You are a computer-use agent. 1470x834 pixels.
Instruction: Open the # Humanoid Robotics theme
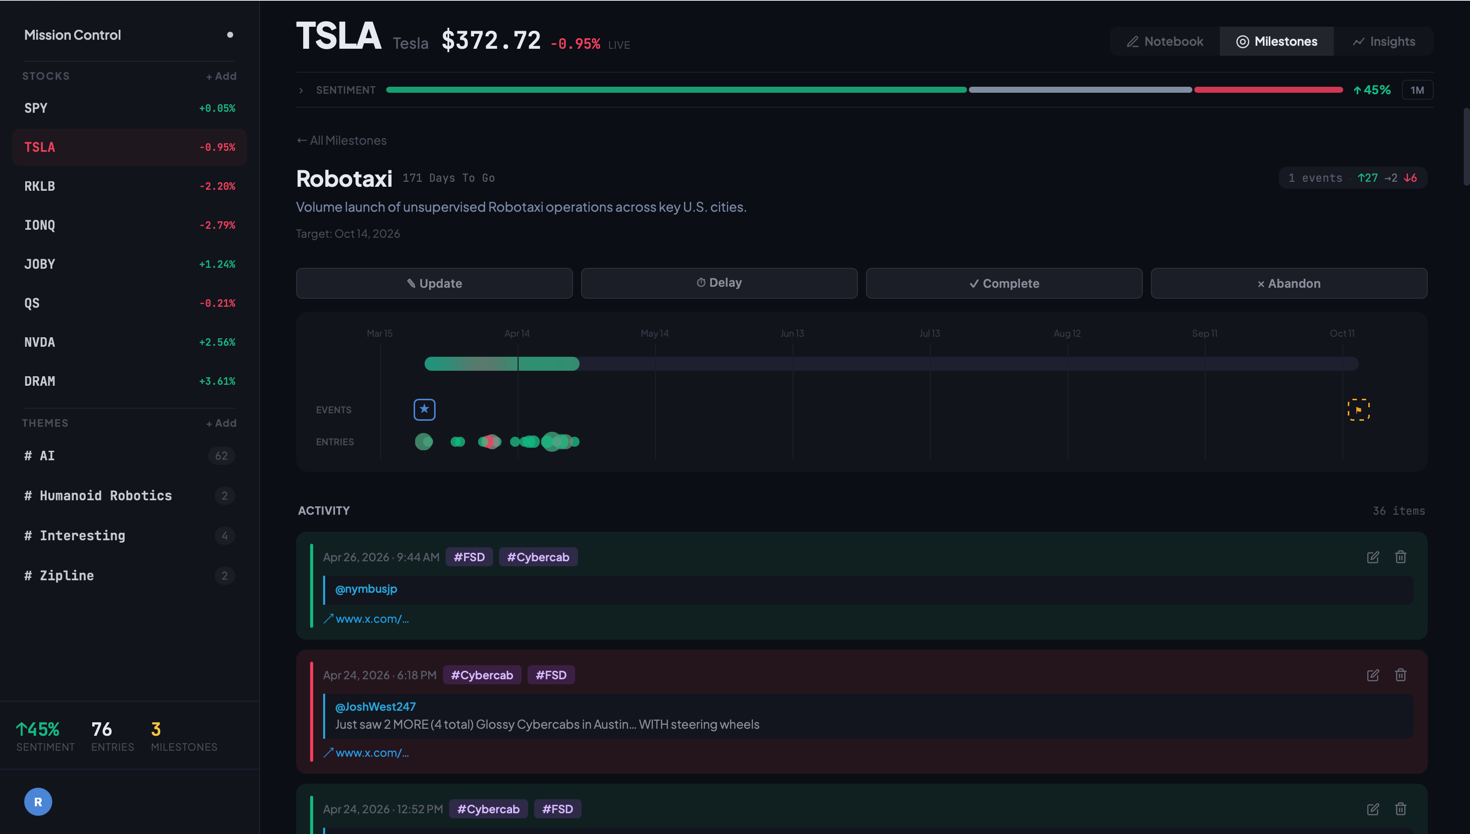tap(129, 496)
